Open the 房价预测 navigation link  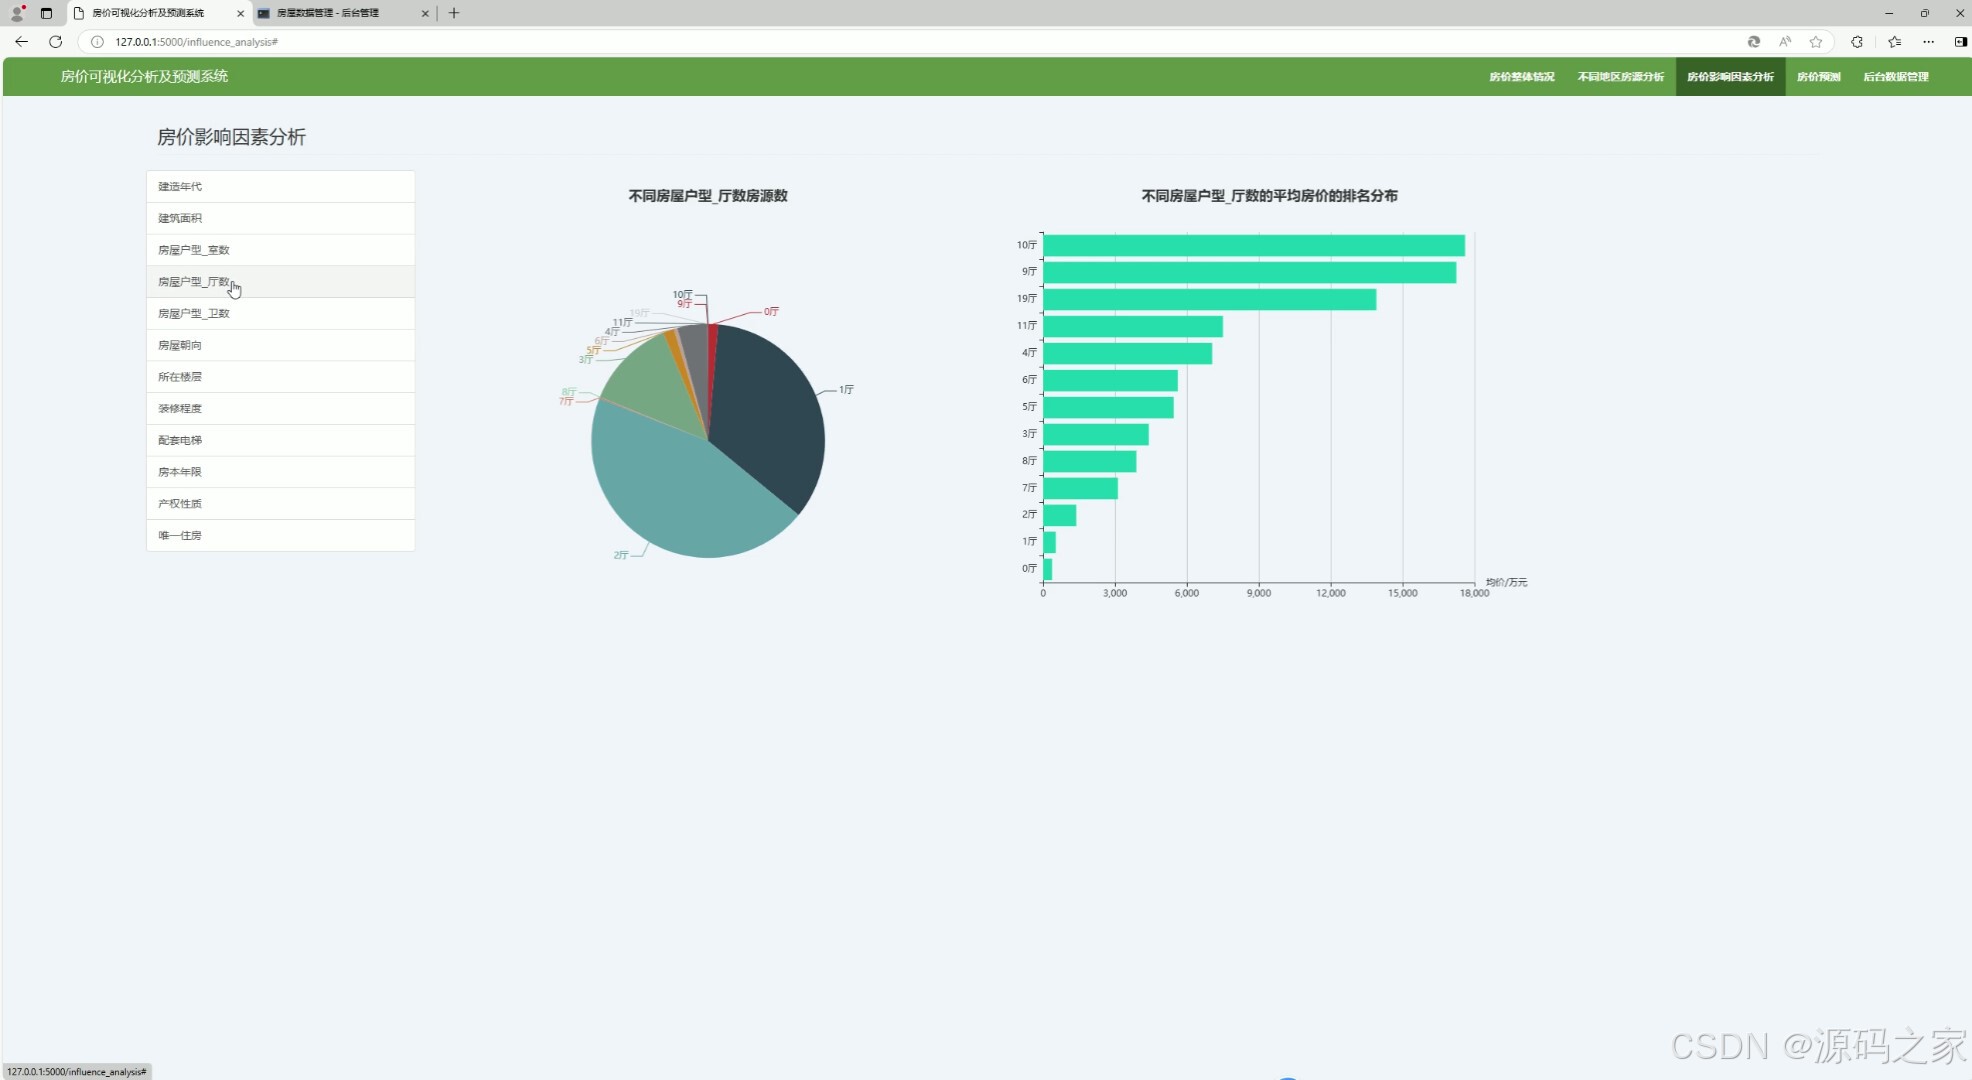click(x=1818, y=77)
